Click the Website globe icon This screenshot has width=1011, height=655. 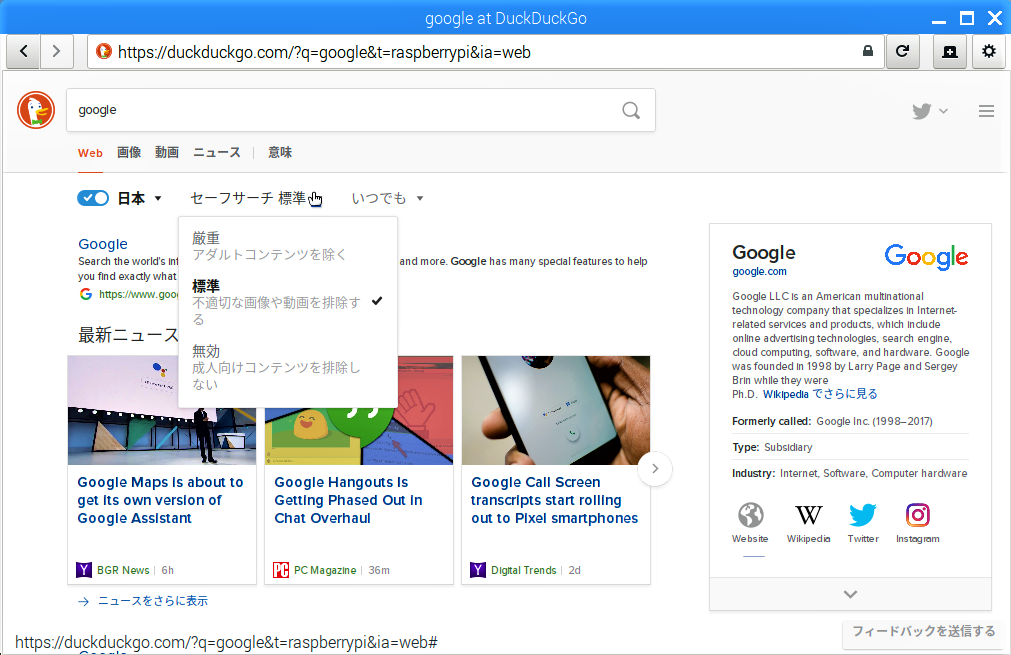[751, 515]
